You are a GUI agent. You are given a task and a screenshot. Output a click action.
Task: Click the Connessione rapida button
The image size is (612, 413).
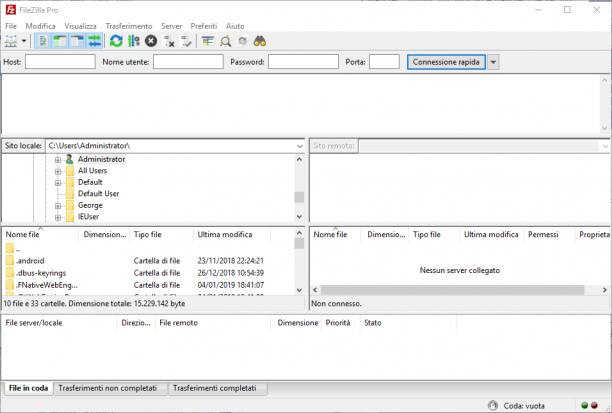click(446, 62)
